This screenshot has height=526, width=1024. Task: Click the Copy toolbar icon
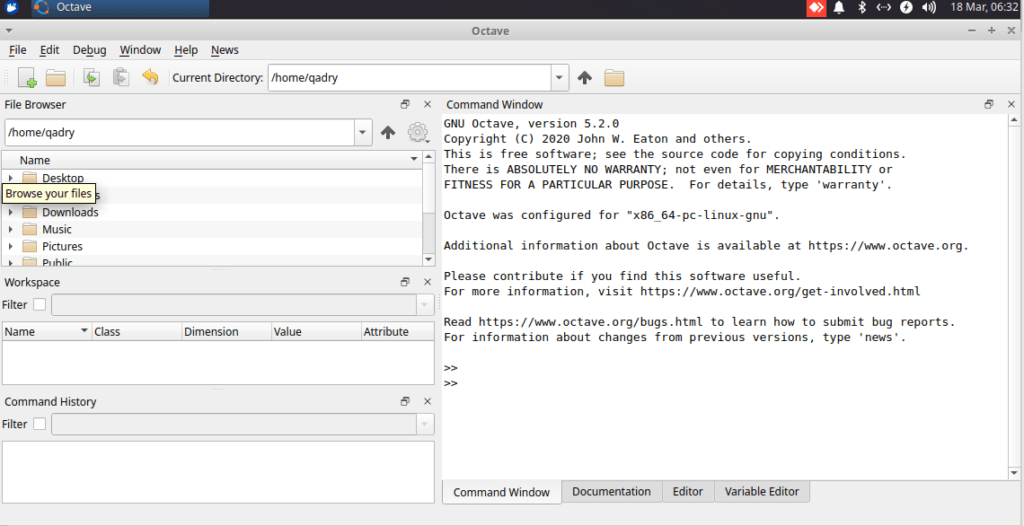click(x=91, y=78)
